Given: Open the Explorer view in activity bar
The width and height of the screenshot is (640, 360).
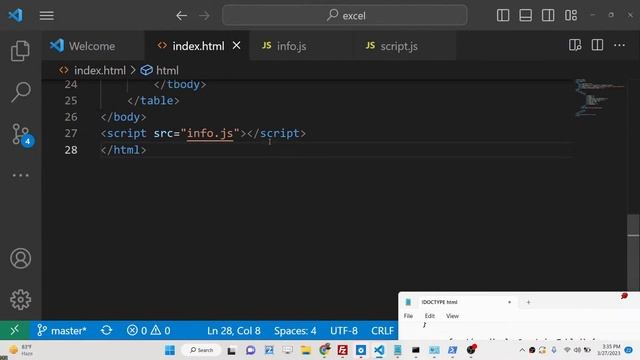Looking at the screenshot, I should click(x=20, y=51).
